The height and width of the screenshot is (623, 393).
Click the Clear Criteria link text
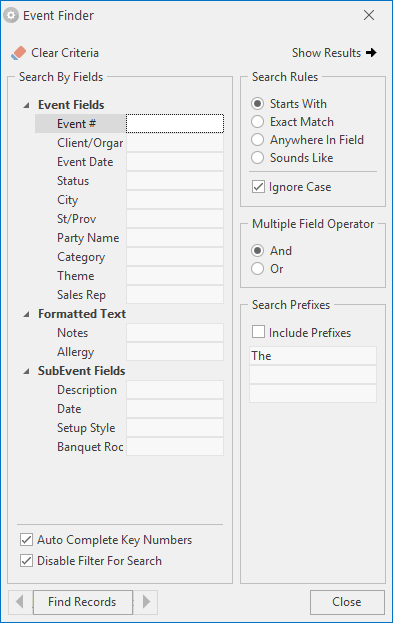pos(65,53)
